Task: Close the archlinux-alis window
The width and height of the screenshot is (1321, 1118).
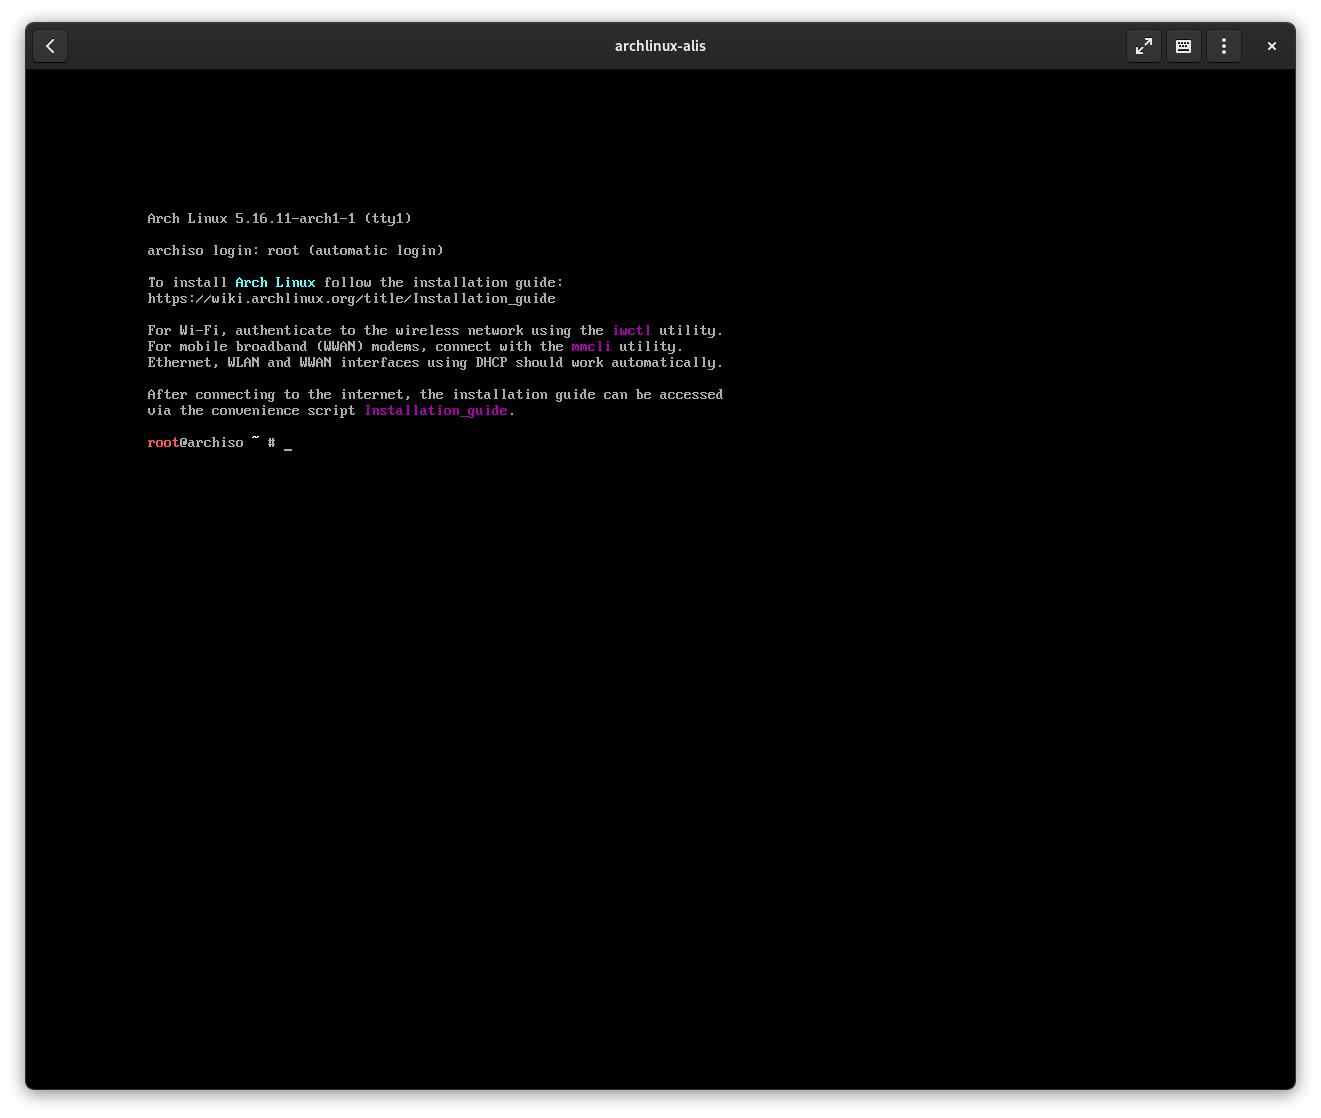Action: pyautogui.click(x=1271, y=46)
